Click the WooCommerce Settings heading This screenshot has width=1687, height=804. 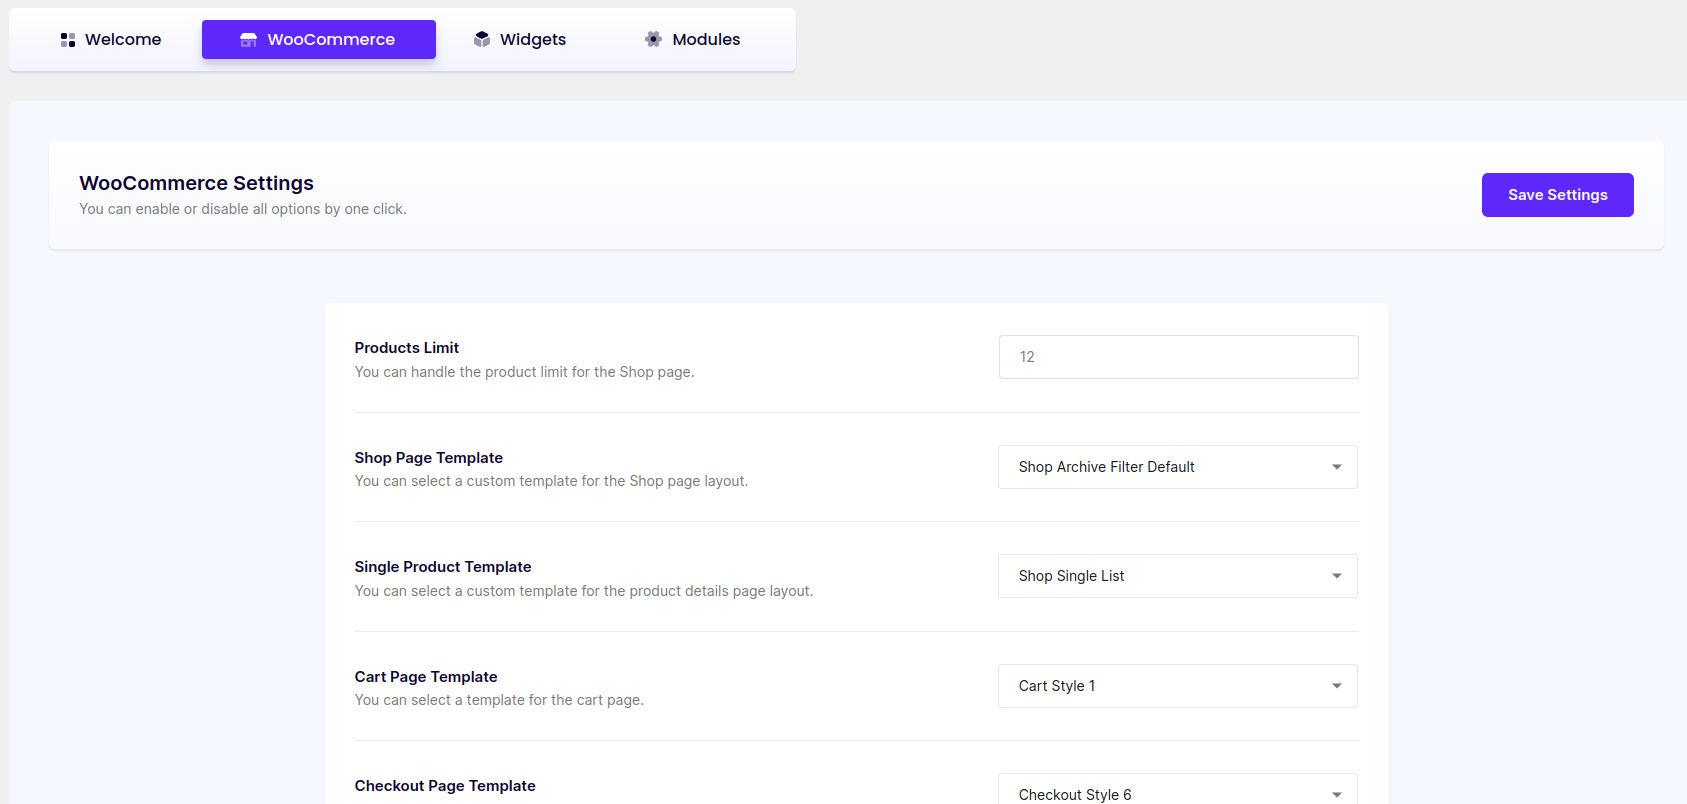(196, 183)
